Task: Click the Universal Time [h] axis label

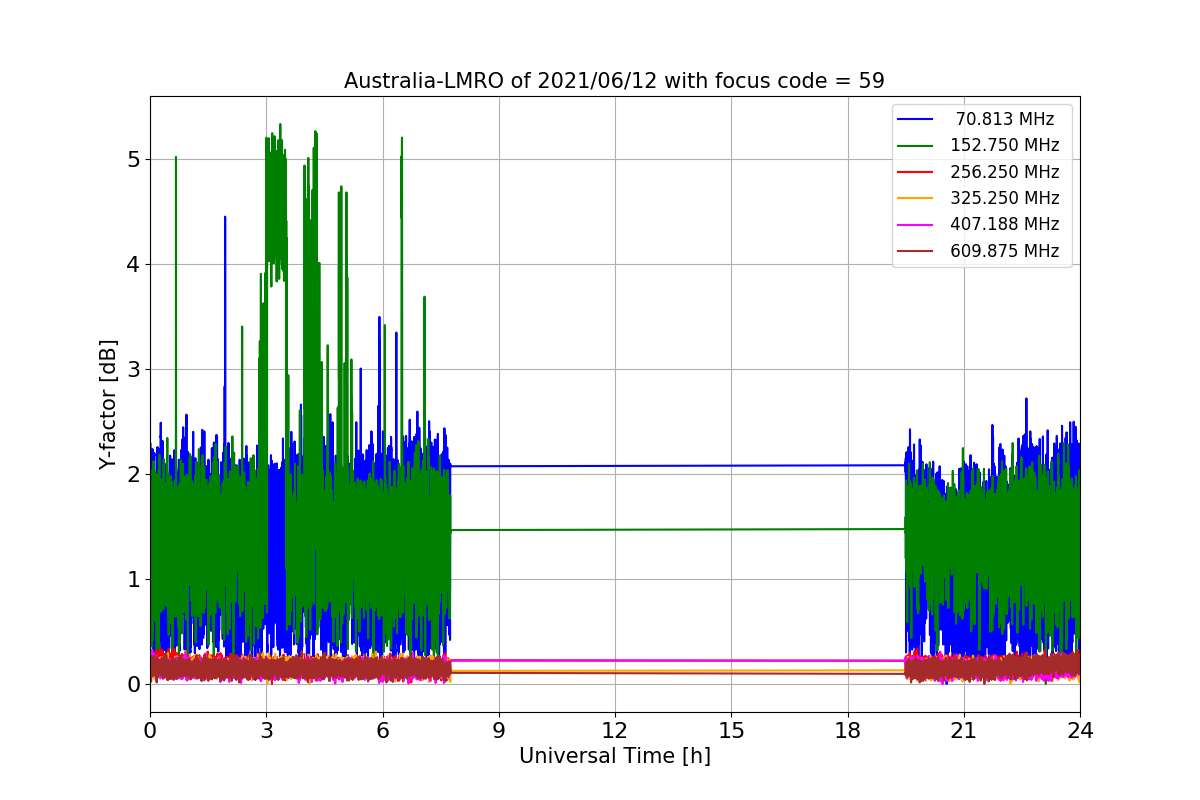Action: (x=614, y=757)
